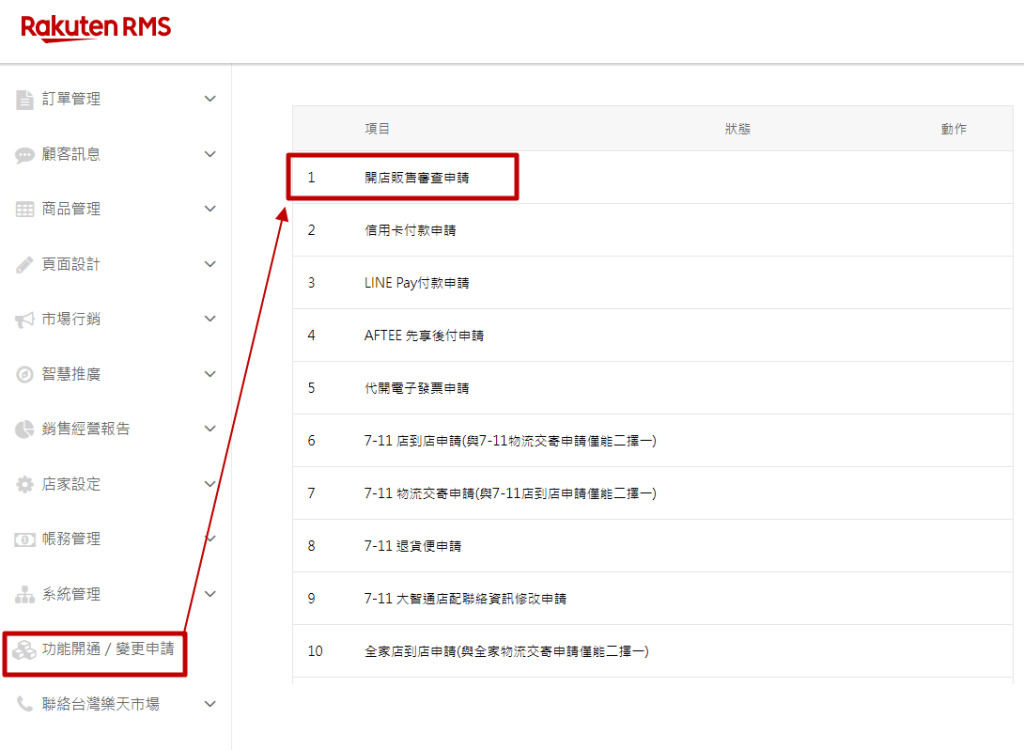Open the 帳務管理 menu item
Image resolution: width=1024 pixels, height=750 pixels.
click(71, 539)
